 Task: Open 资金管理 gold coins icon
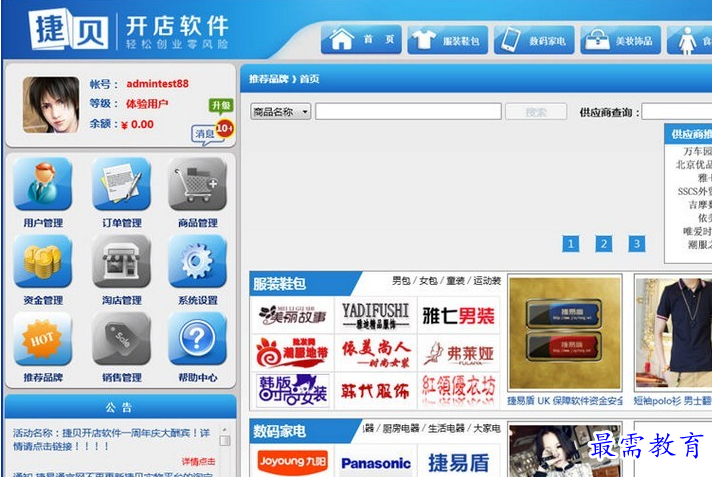click(43, 261)
